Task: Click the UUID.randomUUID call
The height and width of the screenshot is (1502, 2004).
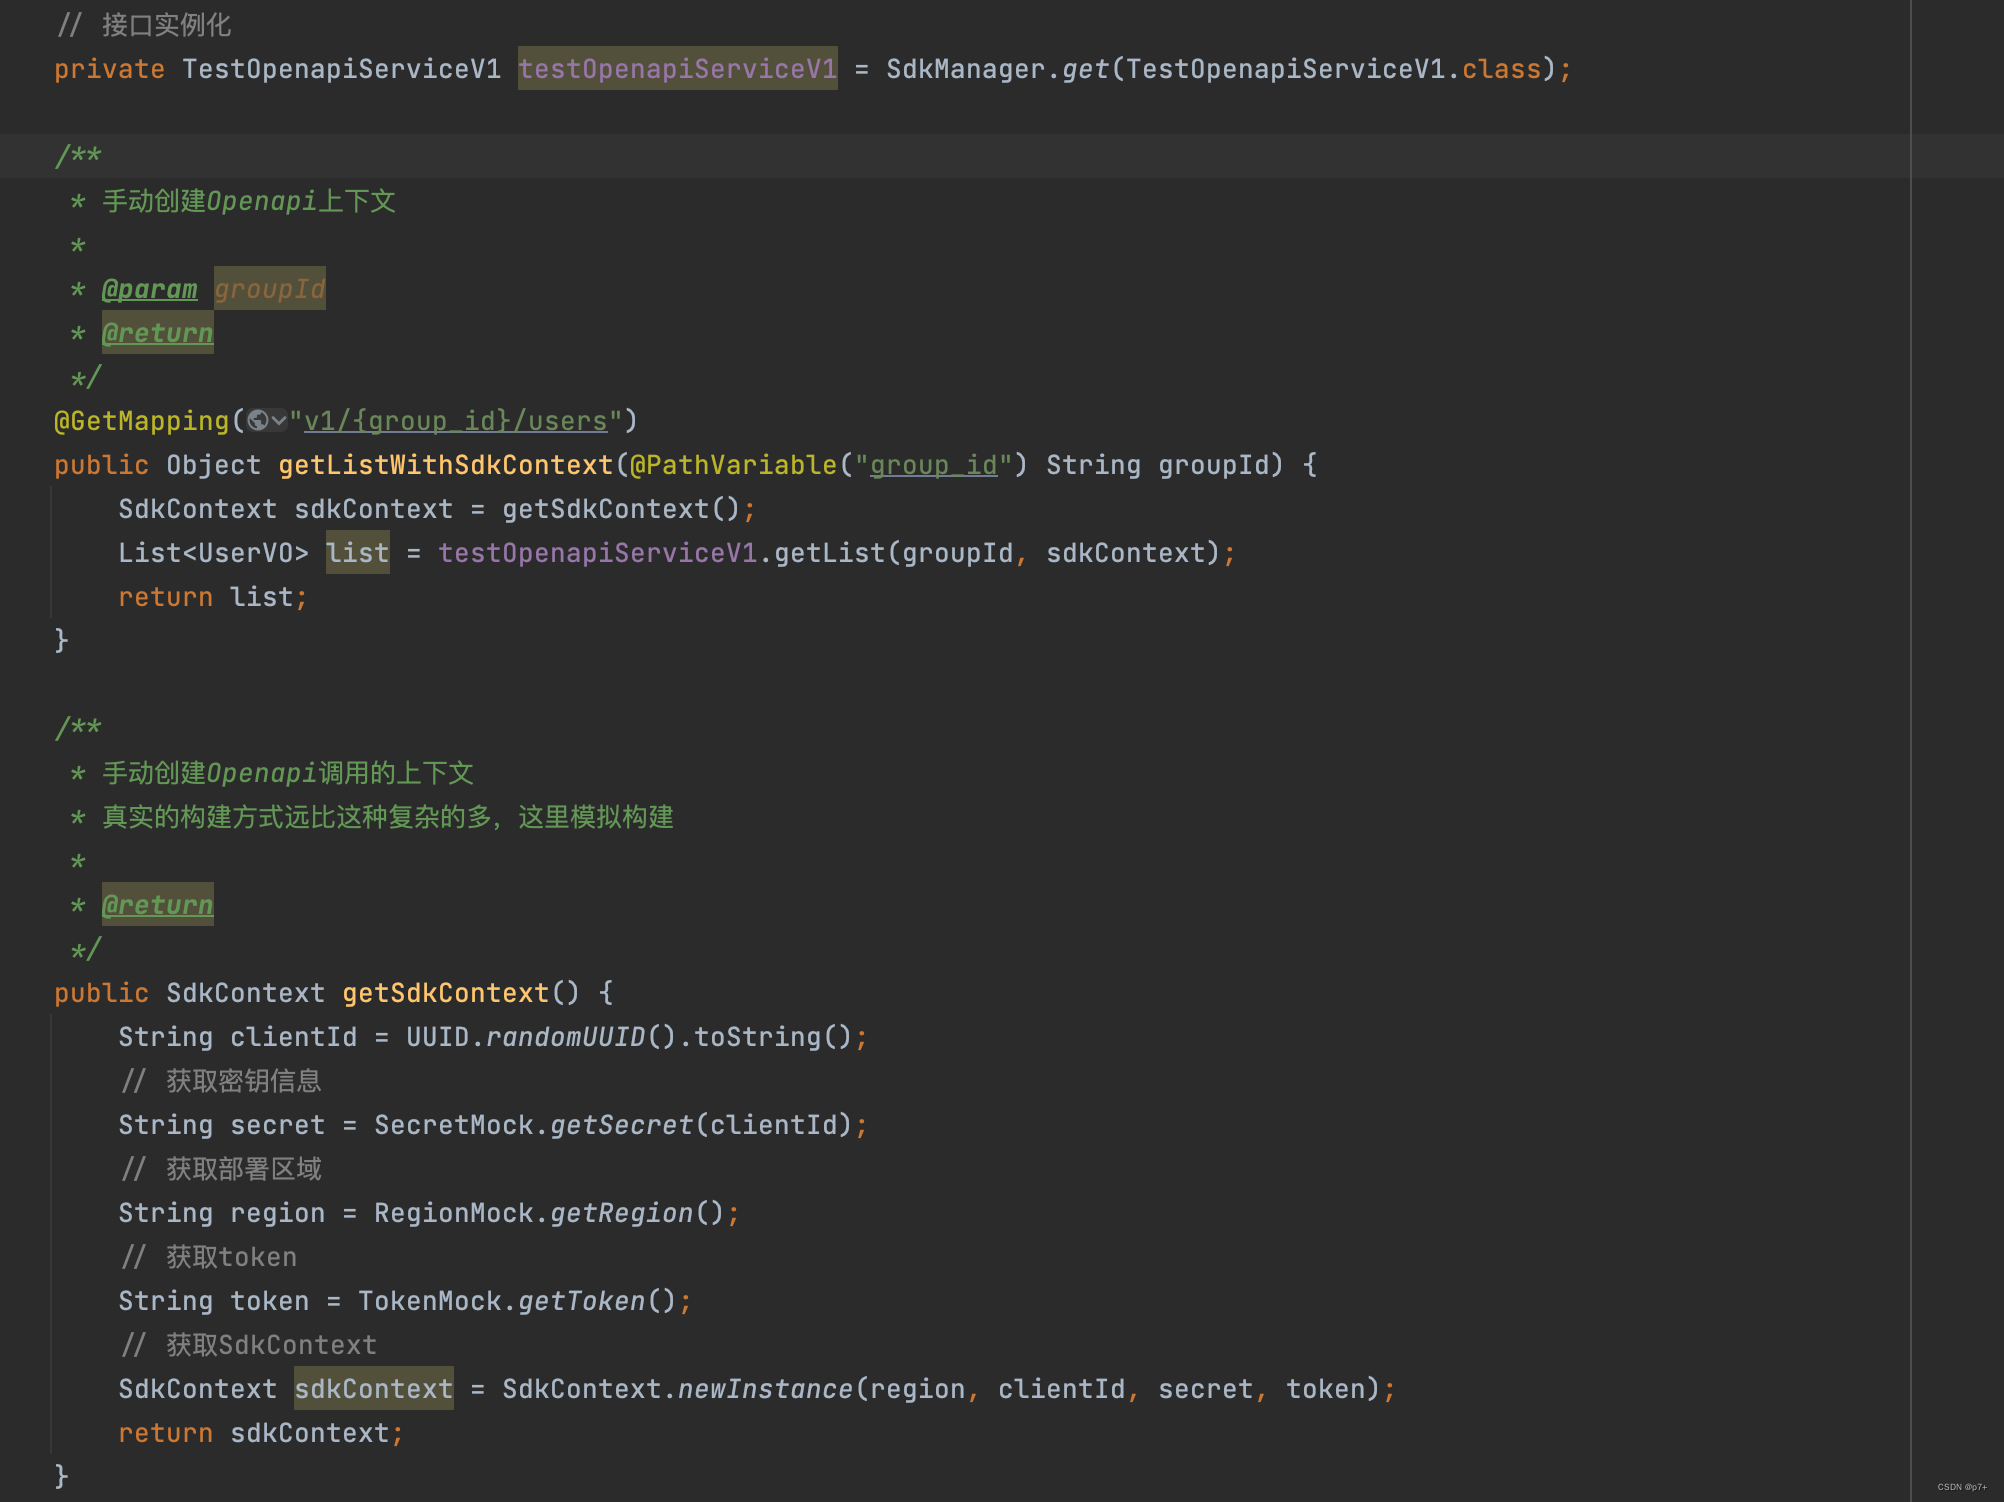Action: 565,1037
